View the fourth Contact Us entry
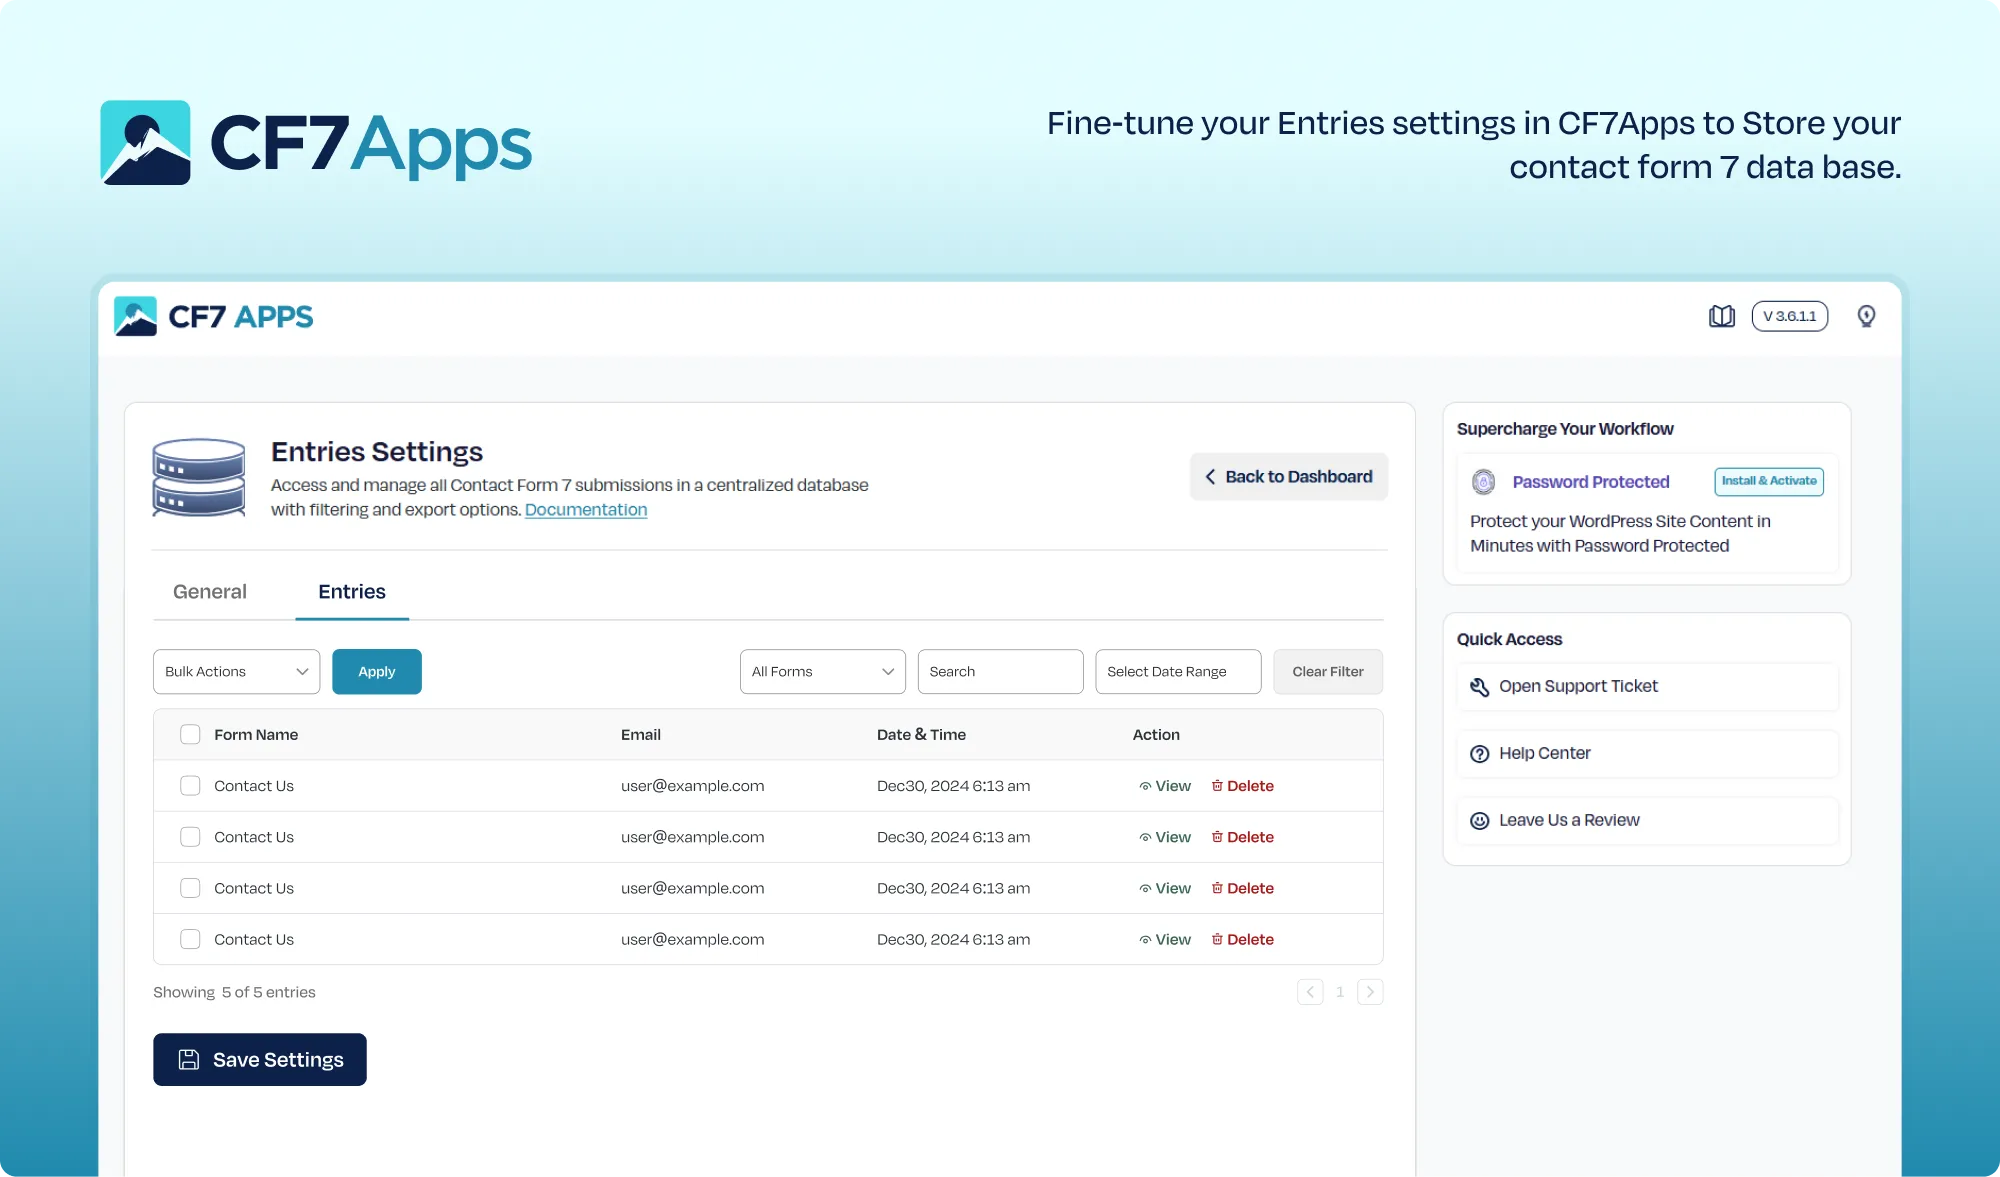The height and width of the screenshot is (1177, 2000). 1165,939
